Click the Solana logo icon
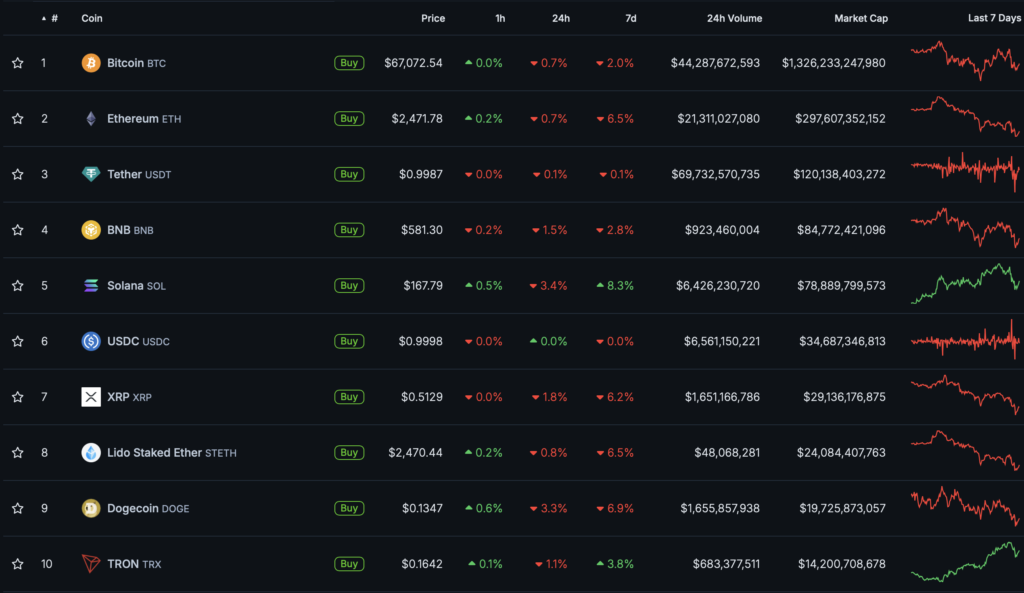Image resolution: width=1024 pixels, height=593 pixels. [91, 286]
